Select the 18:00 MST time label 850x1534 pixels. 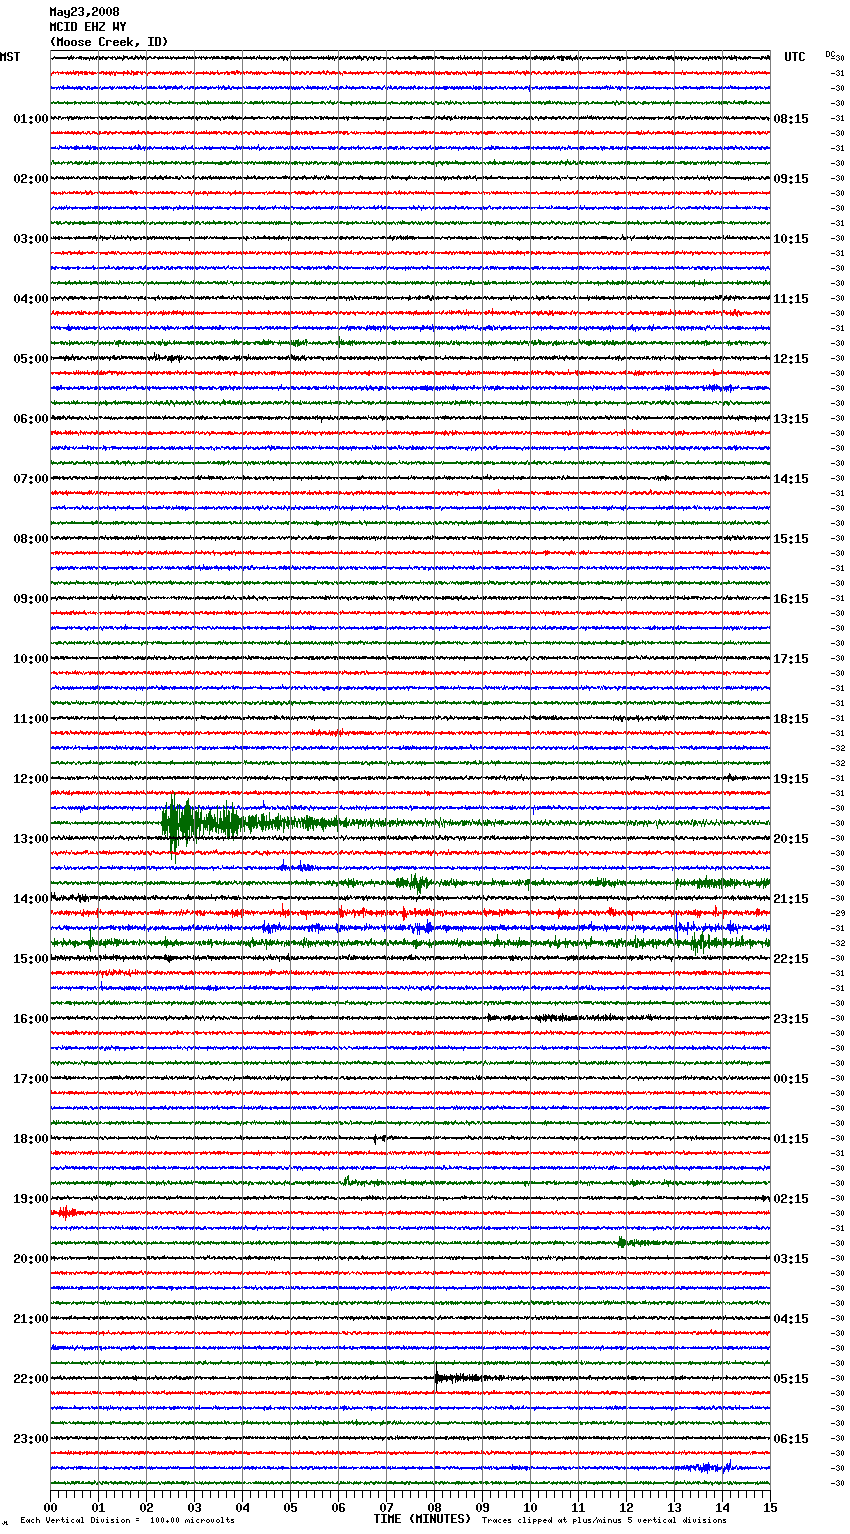pos(31,1139)
